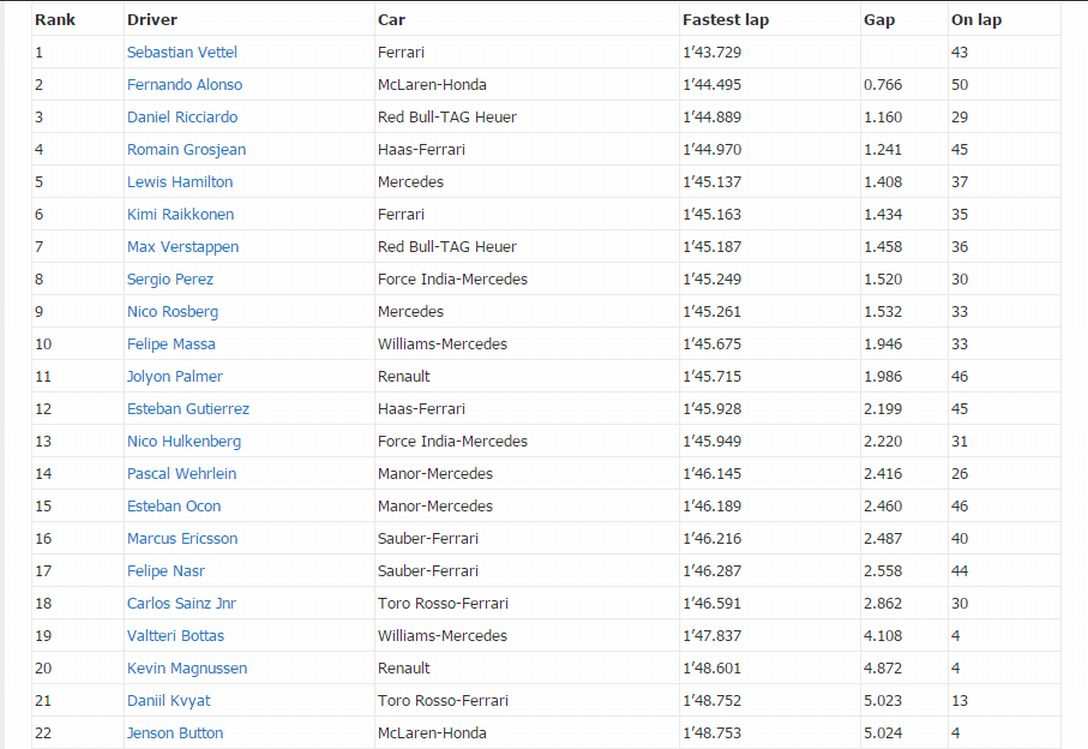Click the Kimi Raikkonen link
The width and height of the screenshot is (1088, 749).
(x=182, y=214)
